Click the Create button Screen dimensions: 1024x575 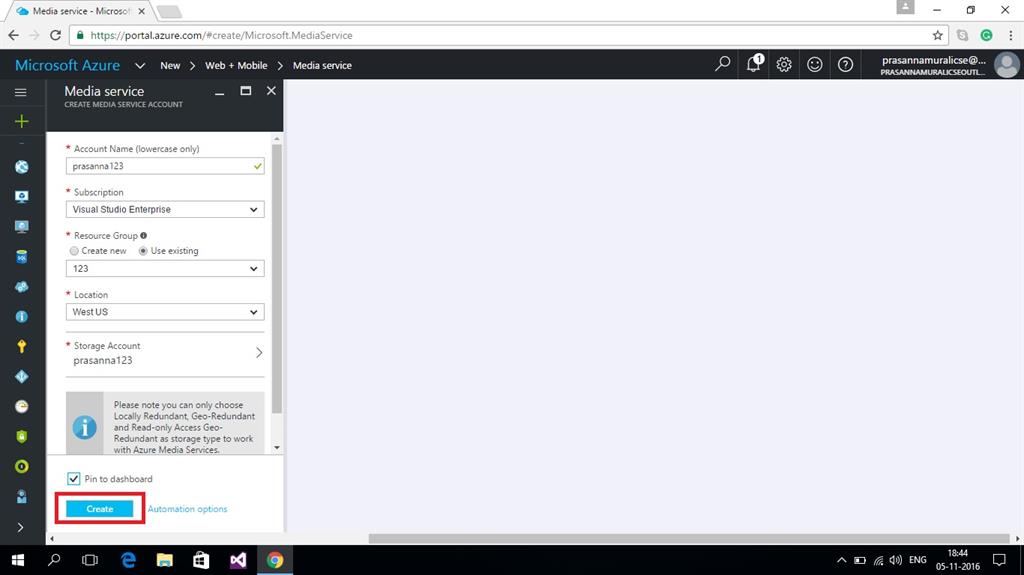(x=100, y=509)
